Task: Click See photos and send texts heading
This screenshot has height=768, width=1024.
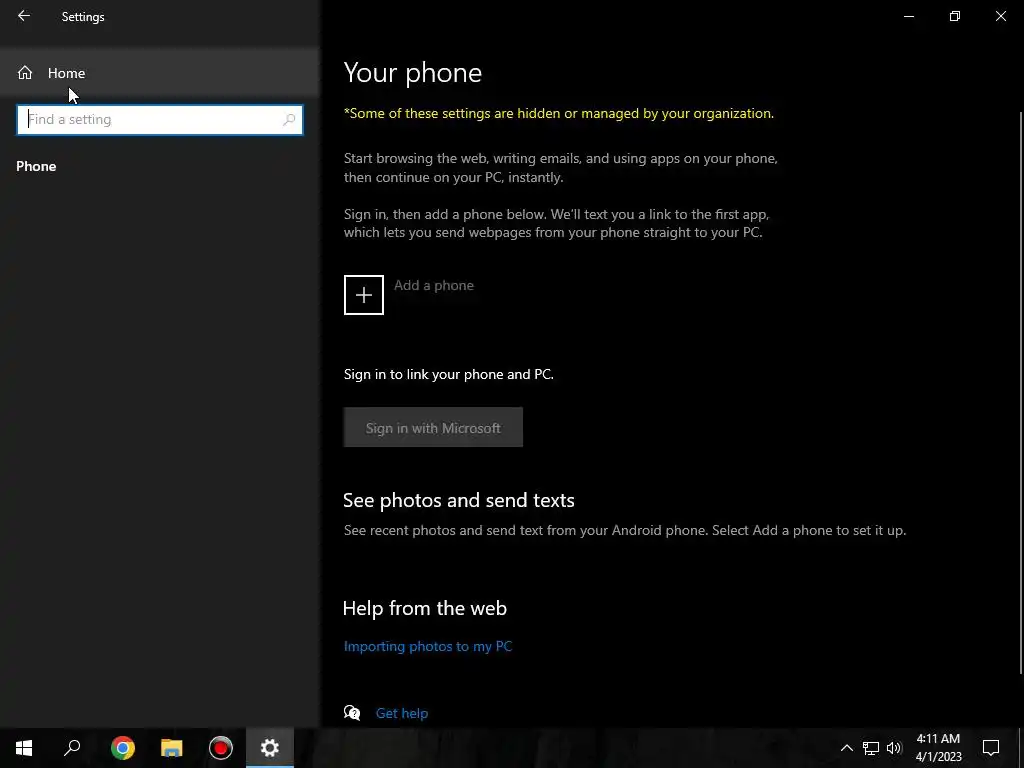Action: coord(458,500)
